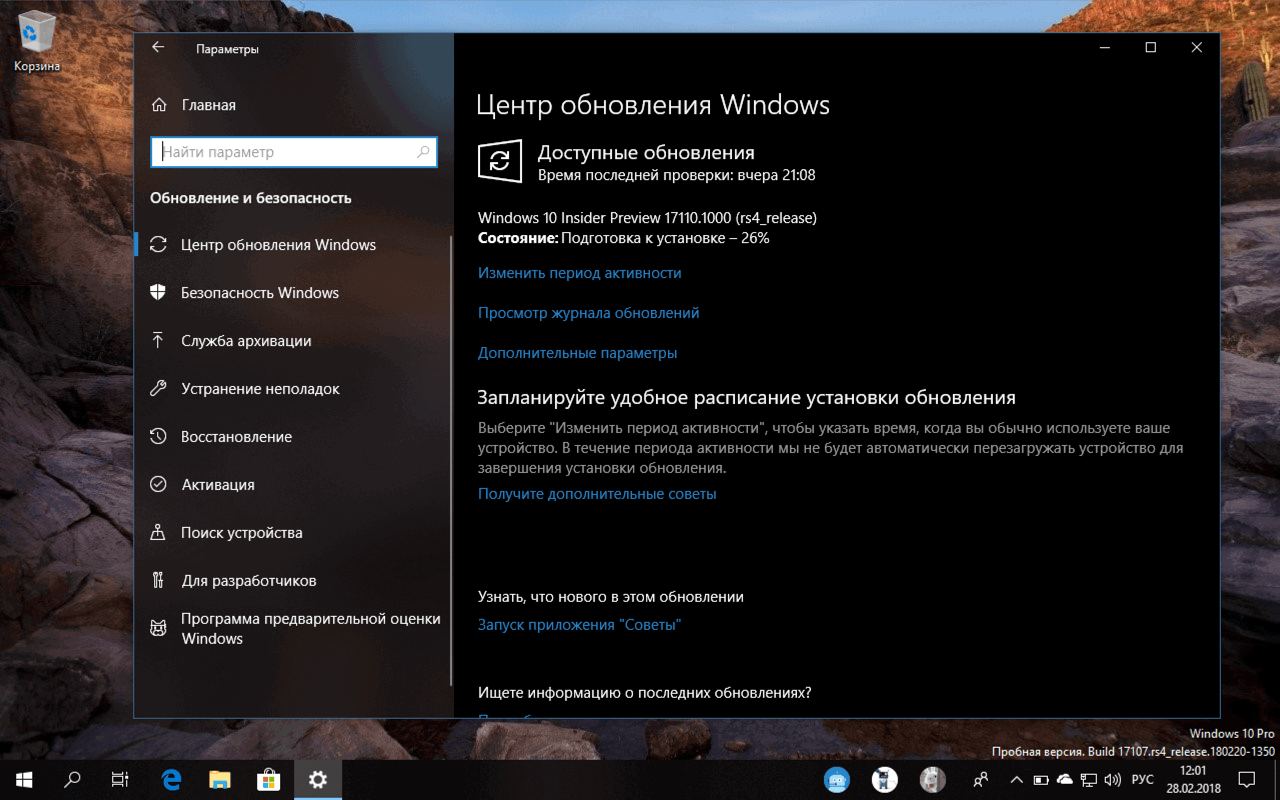
Task: Click the Восстановление history icon
Action: (x=158, y=436)
